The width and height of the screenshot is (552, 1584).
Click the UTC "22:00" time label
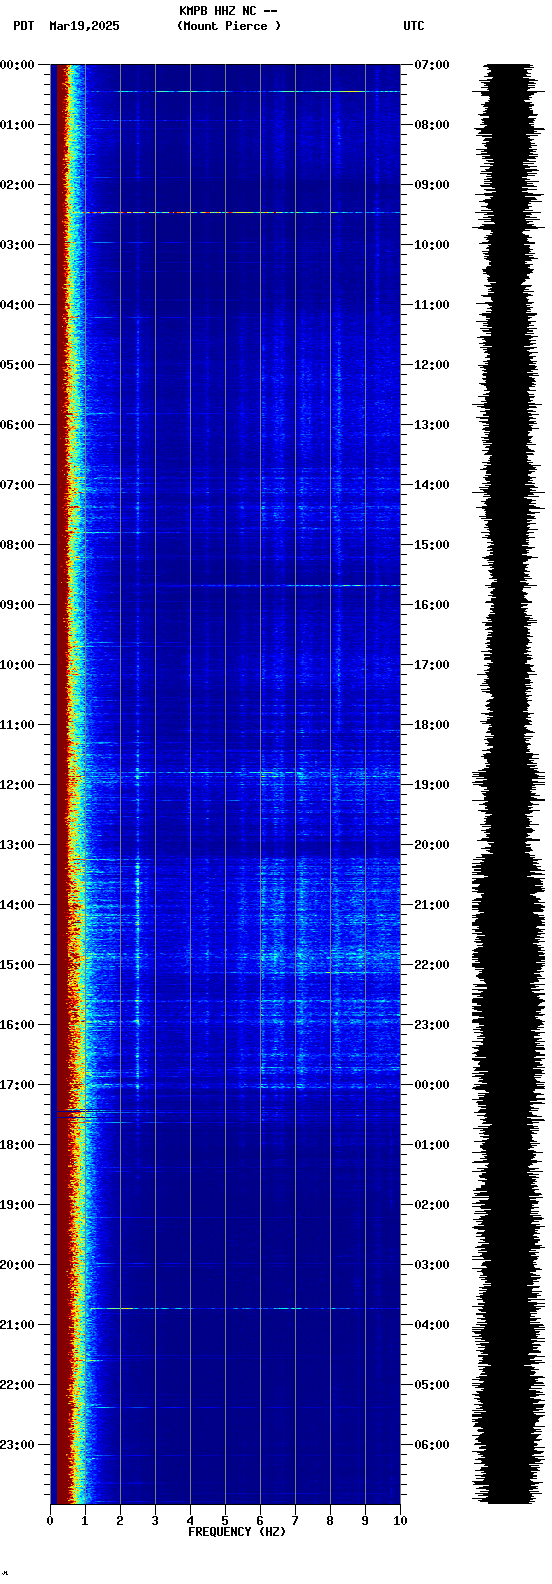(432, 965)
